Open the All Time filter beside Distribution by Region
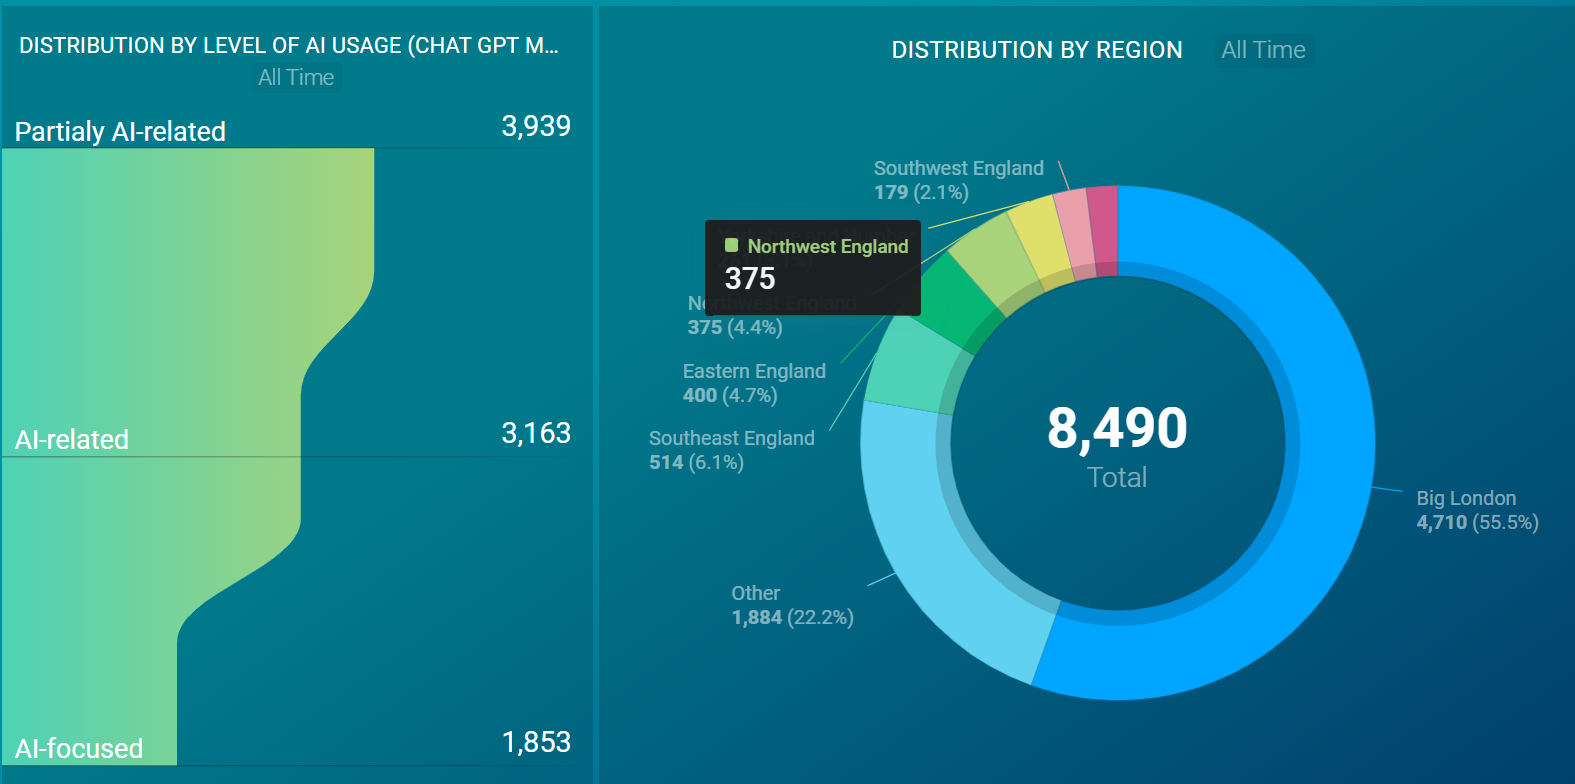The width and height of the screenshot is (1575, 784). (1263, 50)
